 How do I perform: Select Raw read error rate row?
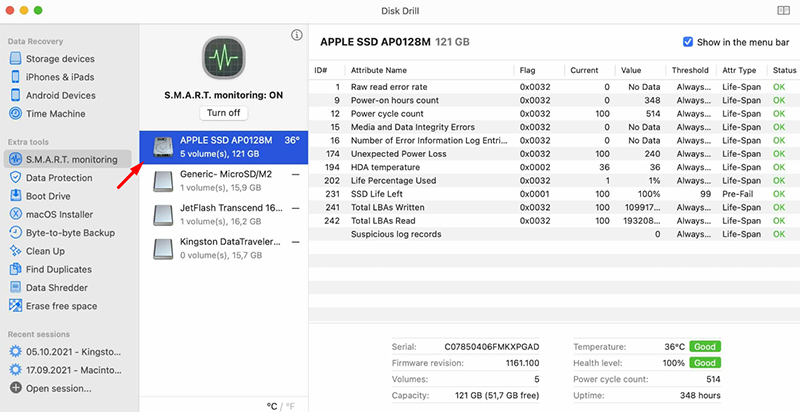tap(554, 87)
